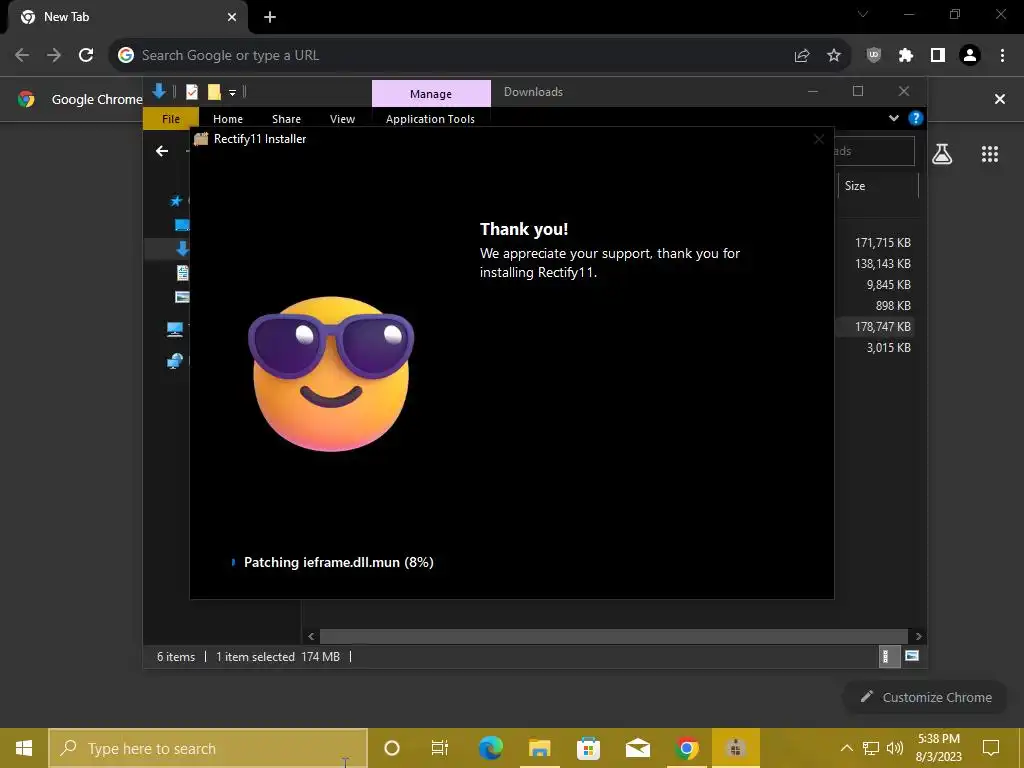
Task: Open the uBlock shield extension
Action: (x=874, y=56)
